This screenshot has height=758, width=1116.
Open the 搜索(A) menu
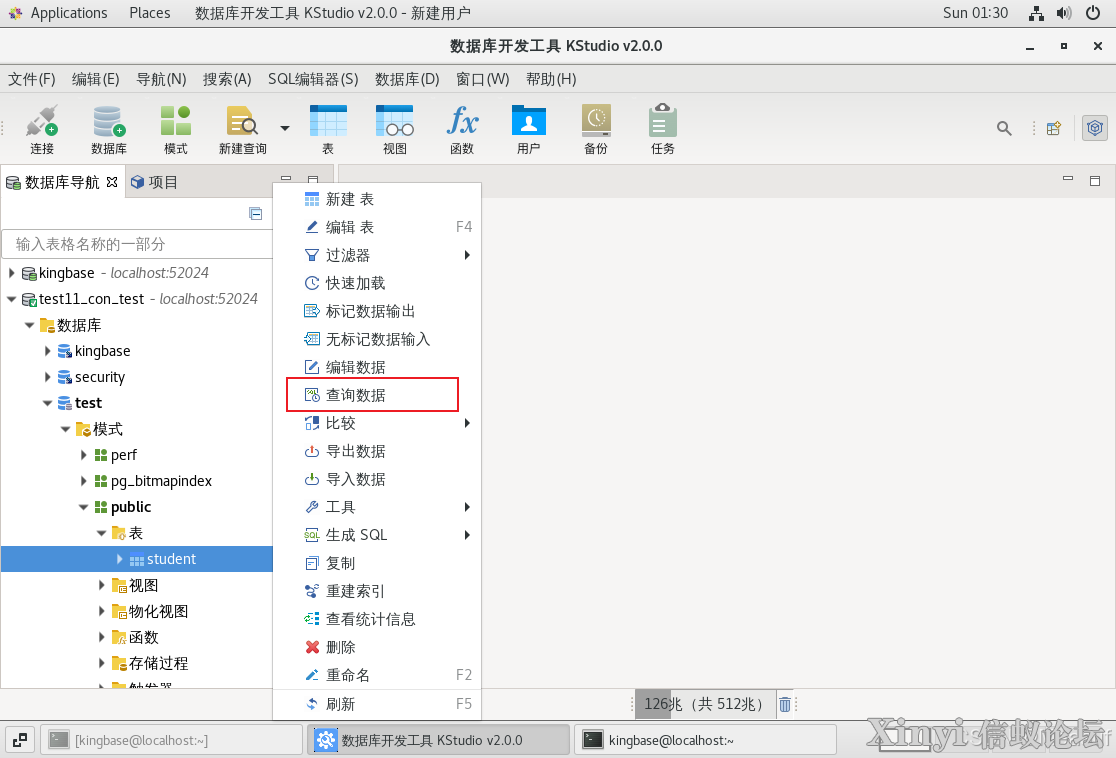227,79
